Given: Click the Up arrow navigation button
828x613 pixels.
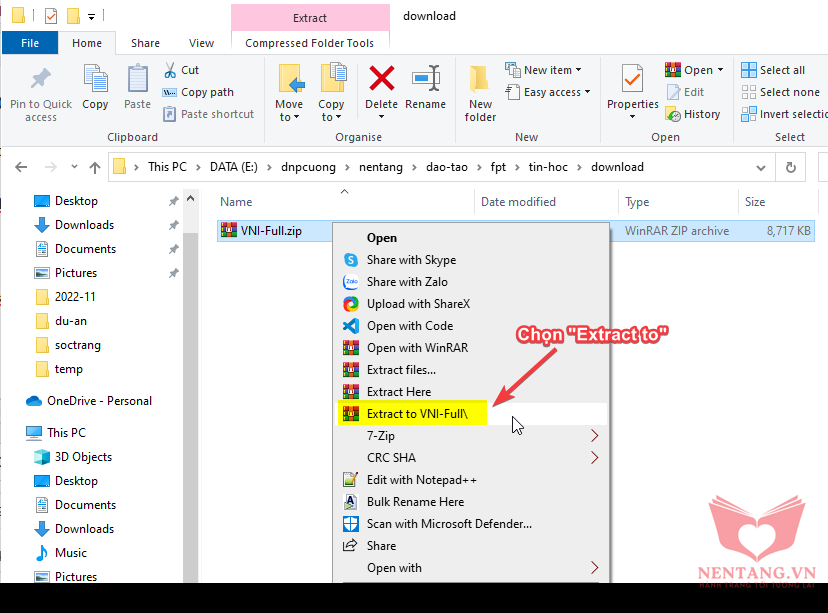Looking at the screenshot, I should [95, 167].
